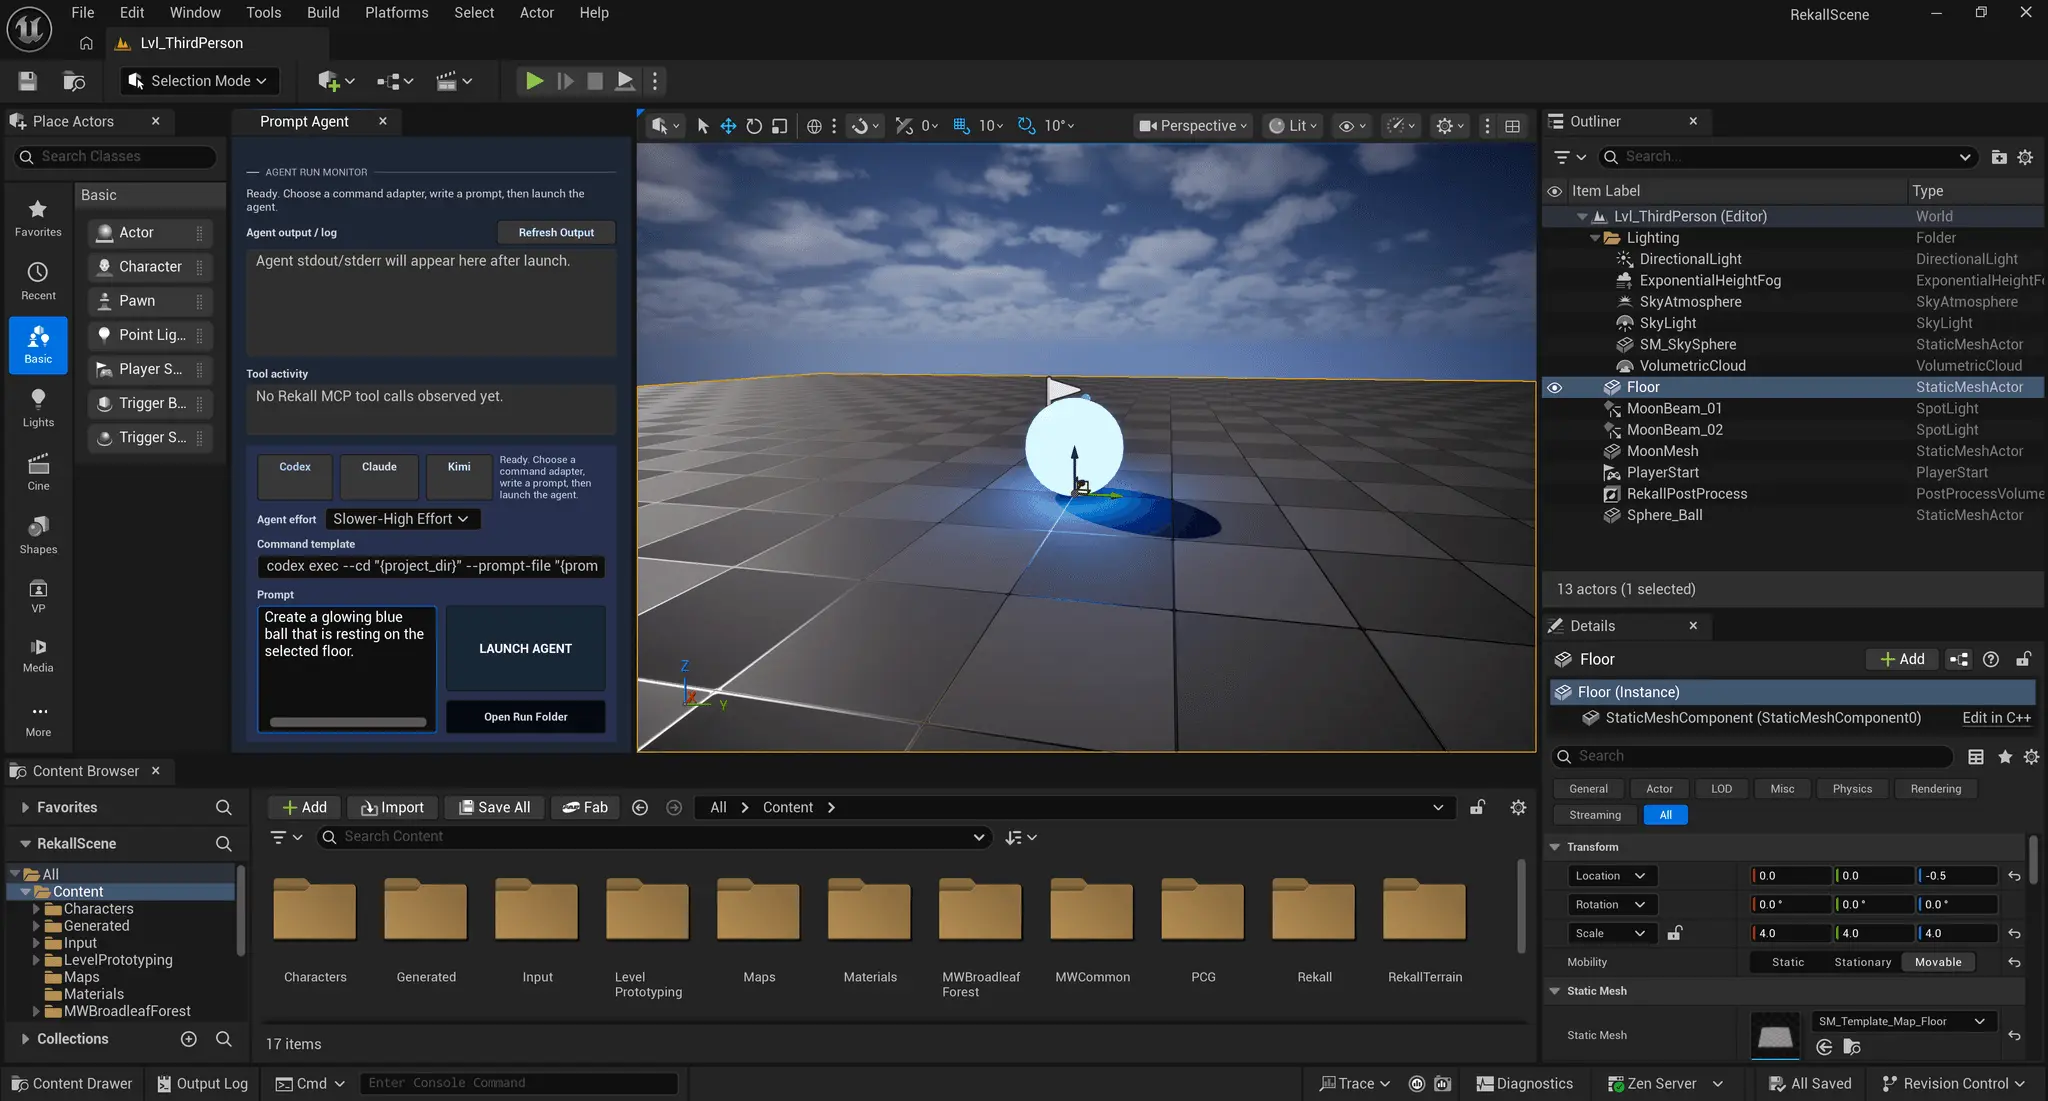Open the Favorites category in Place Actors
This screenshot has height=1101, width=2048.
point(38,218)
